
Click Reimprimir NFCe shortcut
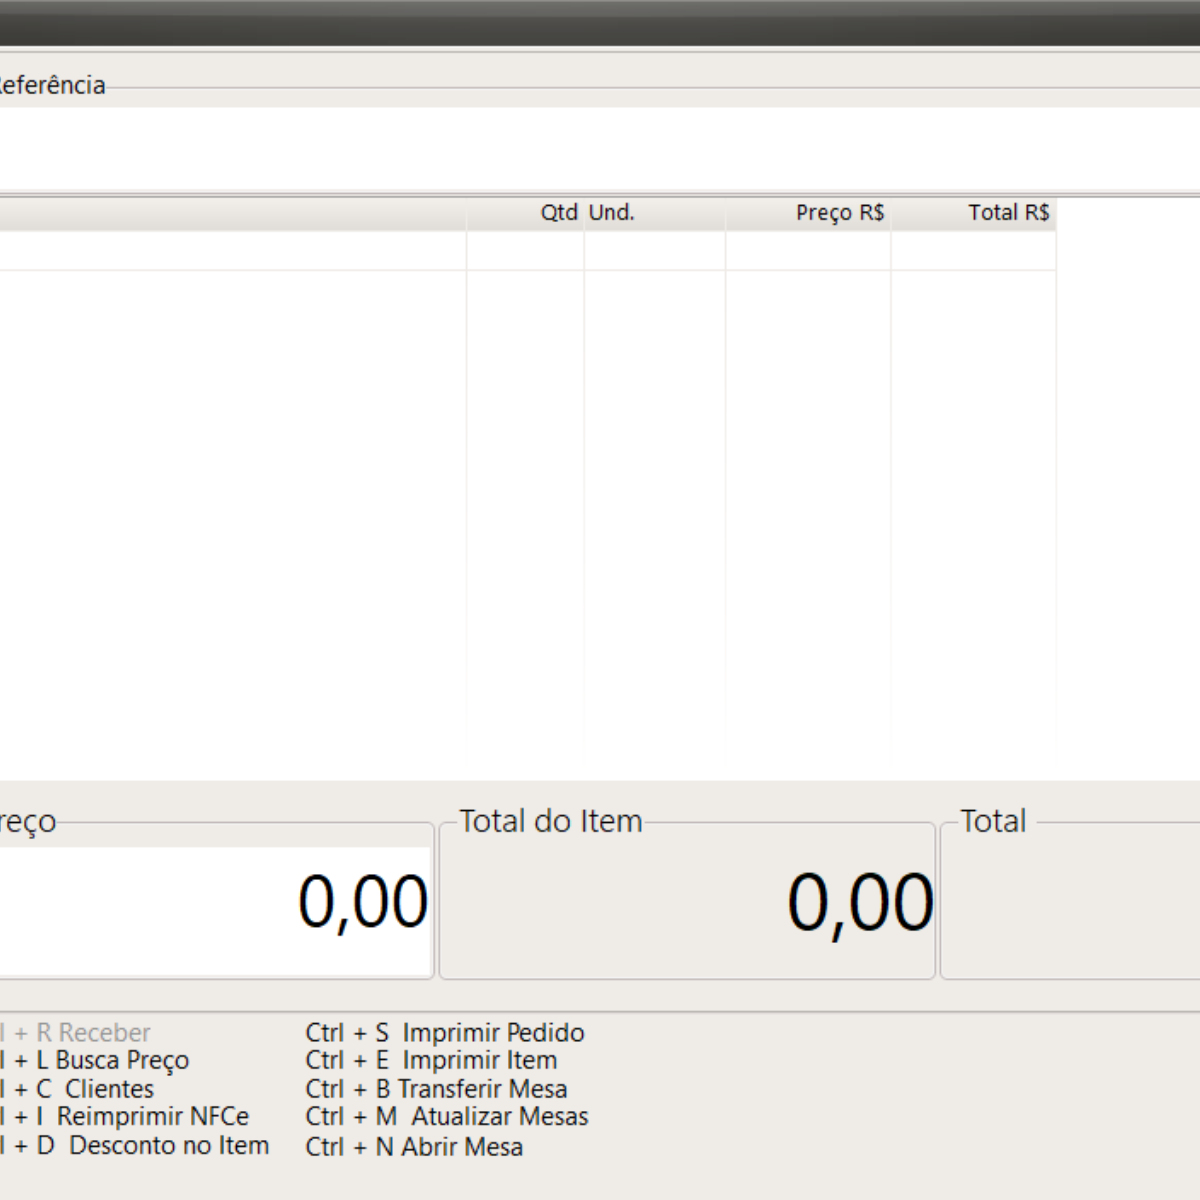coord(151,1117)
